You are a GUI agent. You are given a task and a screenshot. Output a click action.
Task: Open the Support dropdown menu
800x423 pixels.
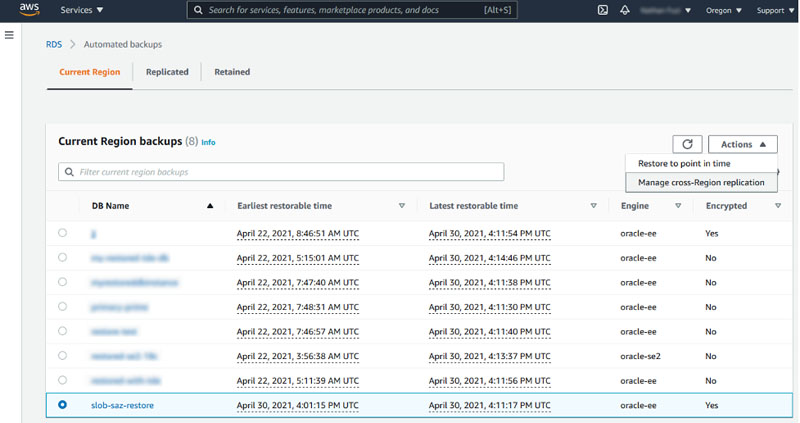point(776,10)
